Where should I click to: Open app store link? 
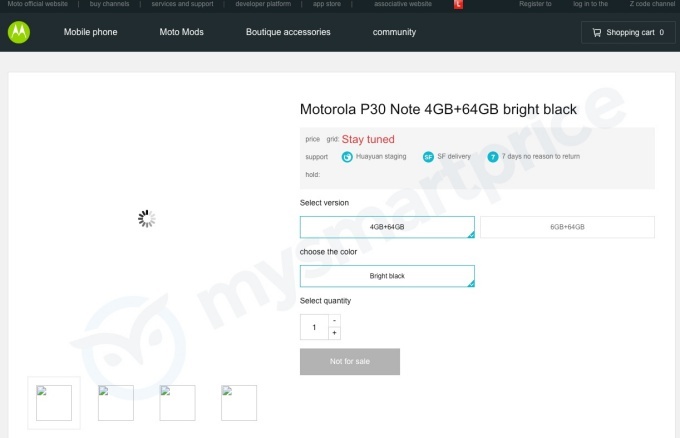pos(327,4)
